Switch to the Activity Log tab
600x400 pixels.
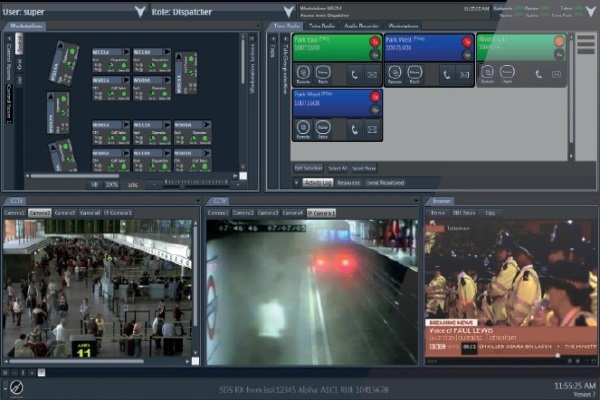pos(318,183)
